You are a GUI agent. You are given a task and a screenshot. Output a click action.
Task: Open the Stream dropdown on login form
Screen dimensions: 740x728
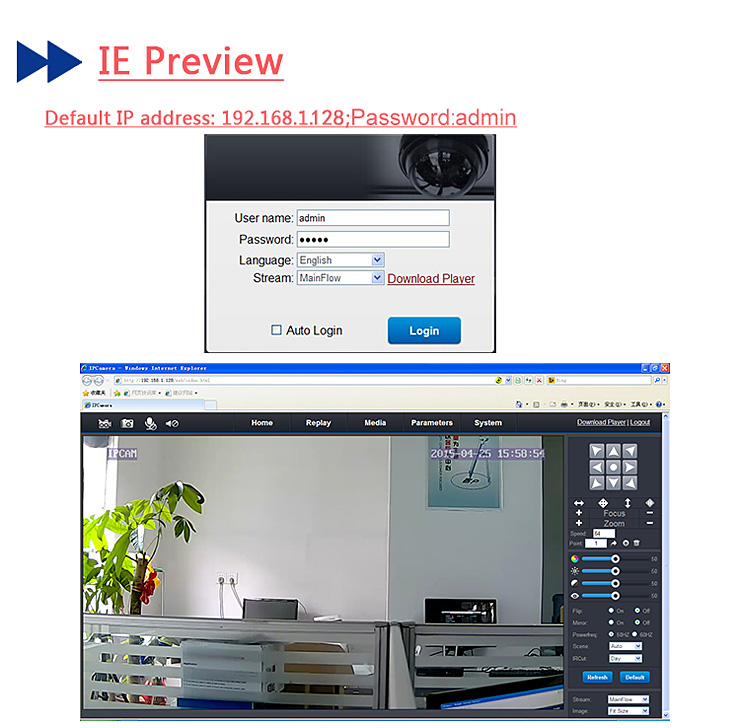tap(340, 278)
